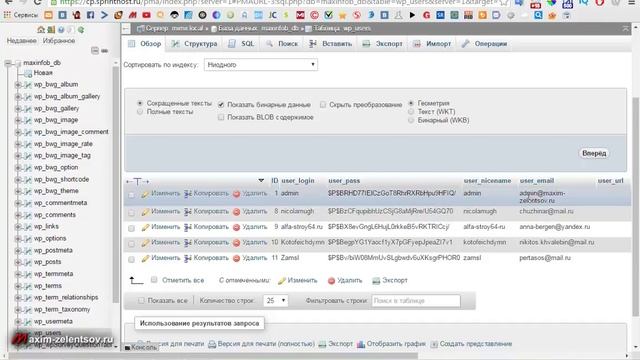Enable Показать BLOB содержимое checkbox
Viewport: 640px width, 360px height.
[x=221, y=117]
